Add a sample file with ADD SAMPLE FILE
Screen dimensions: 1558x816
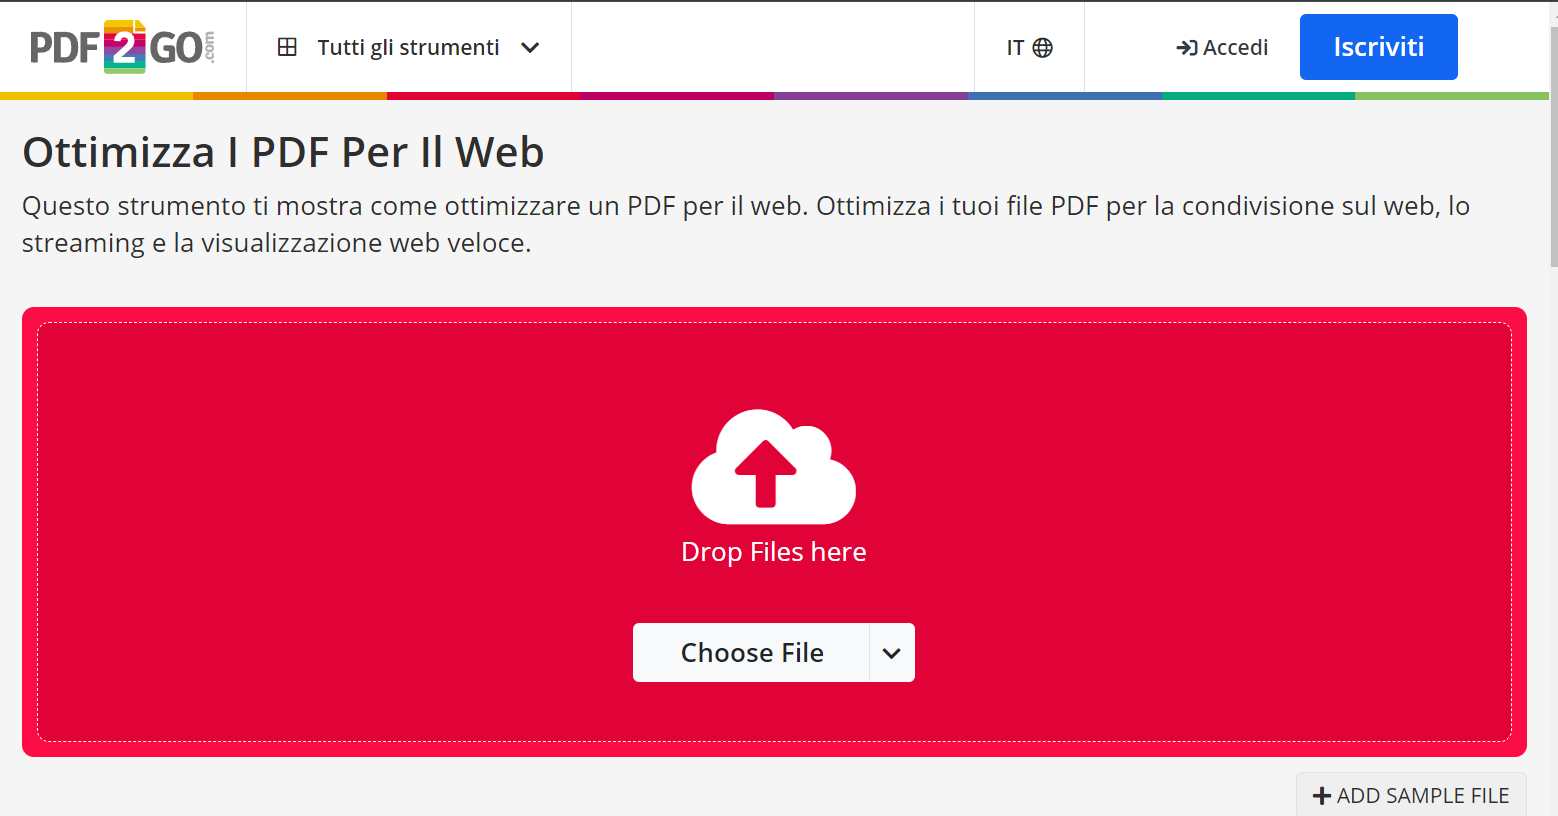[x=1410, y=794]
